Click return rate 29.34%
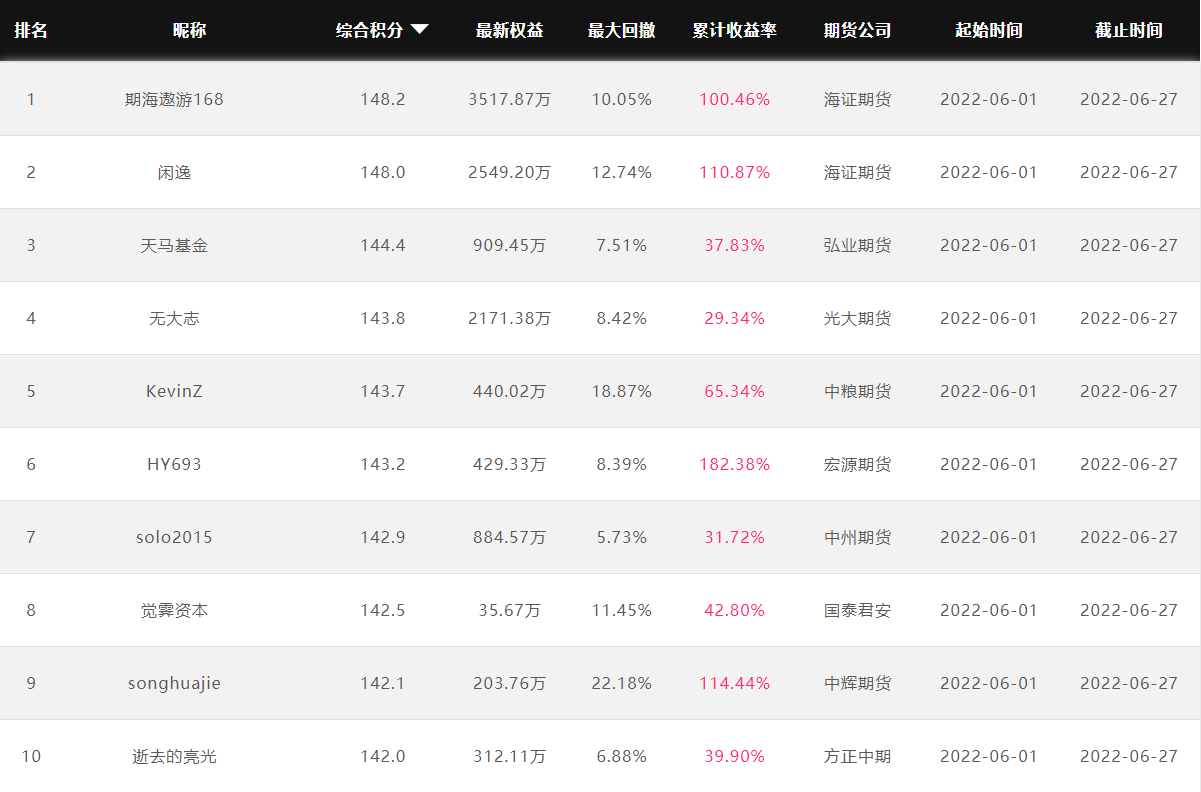 [735, 318]
